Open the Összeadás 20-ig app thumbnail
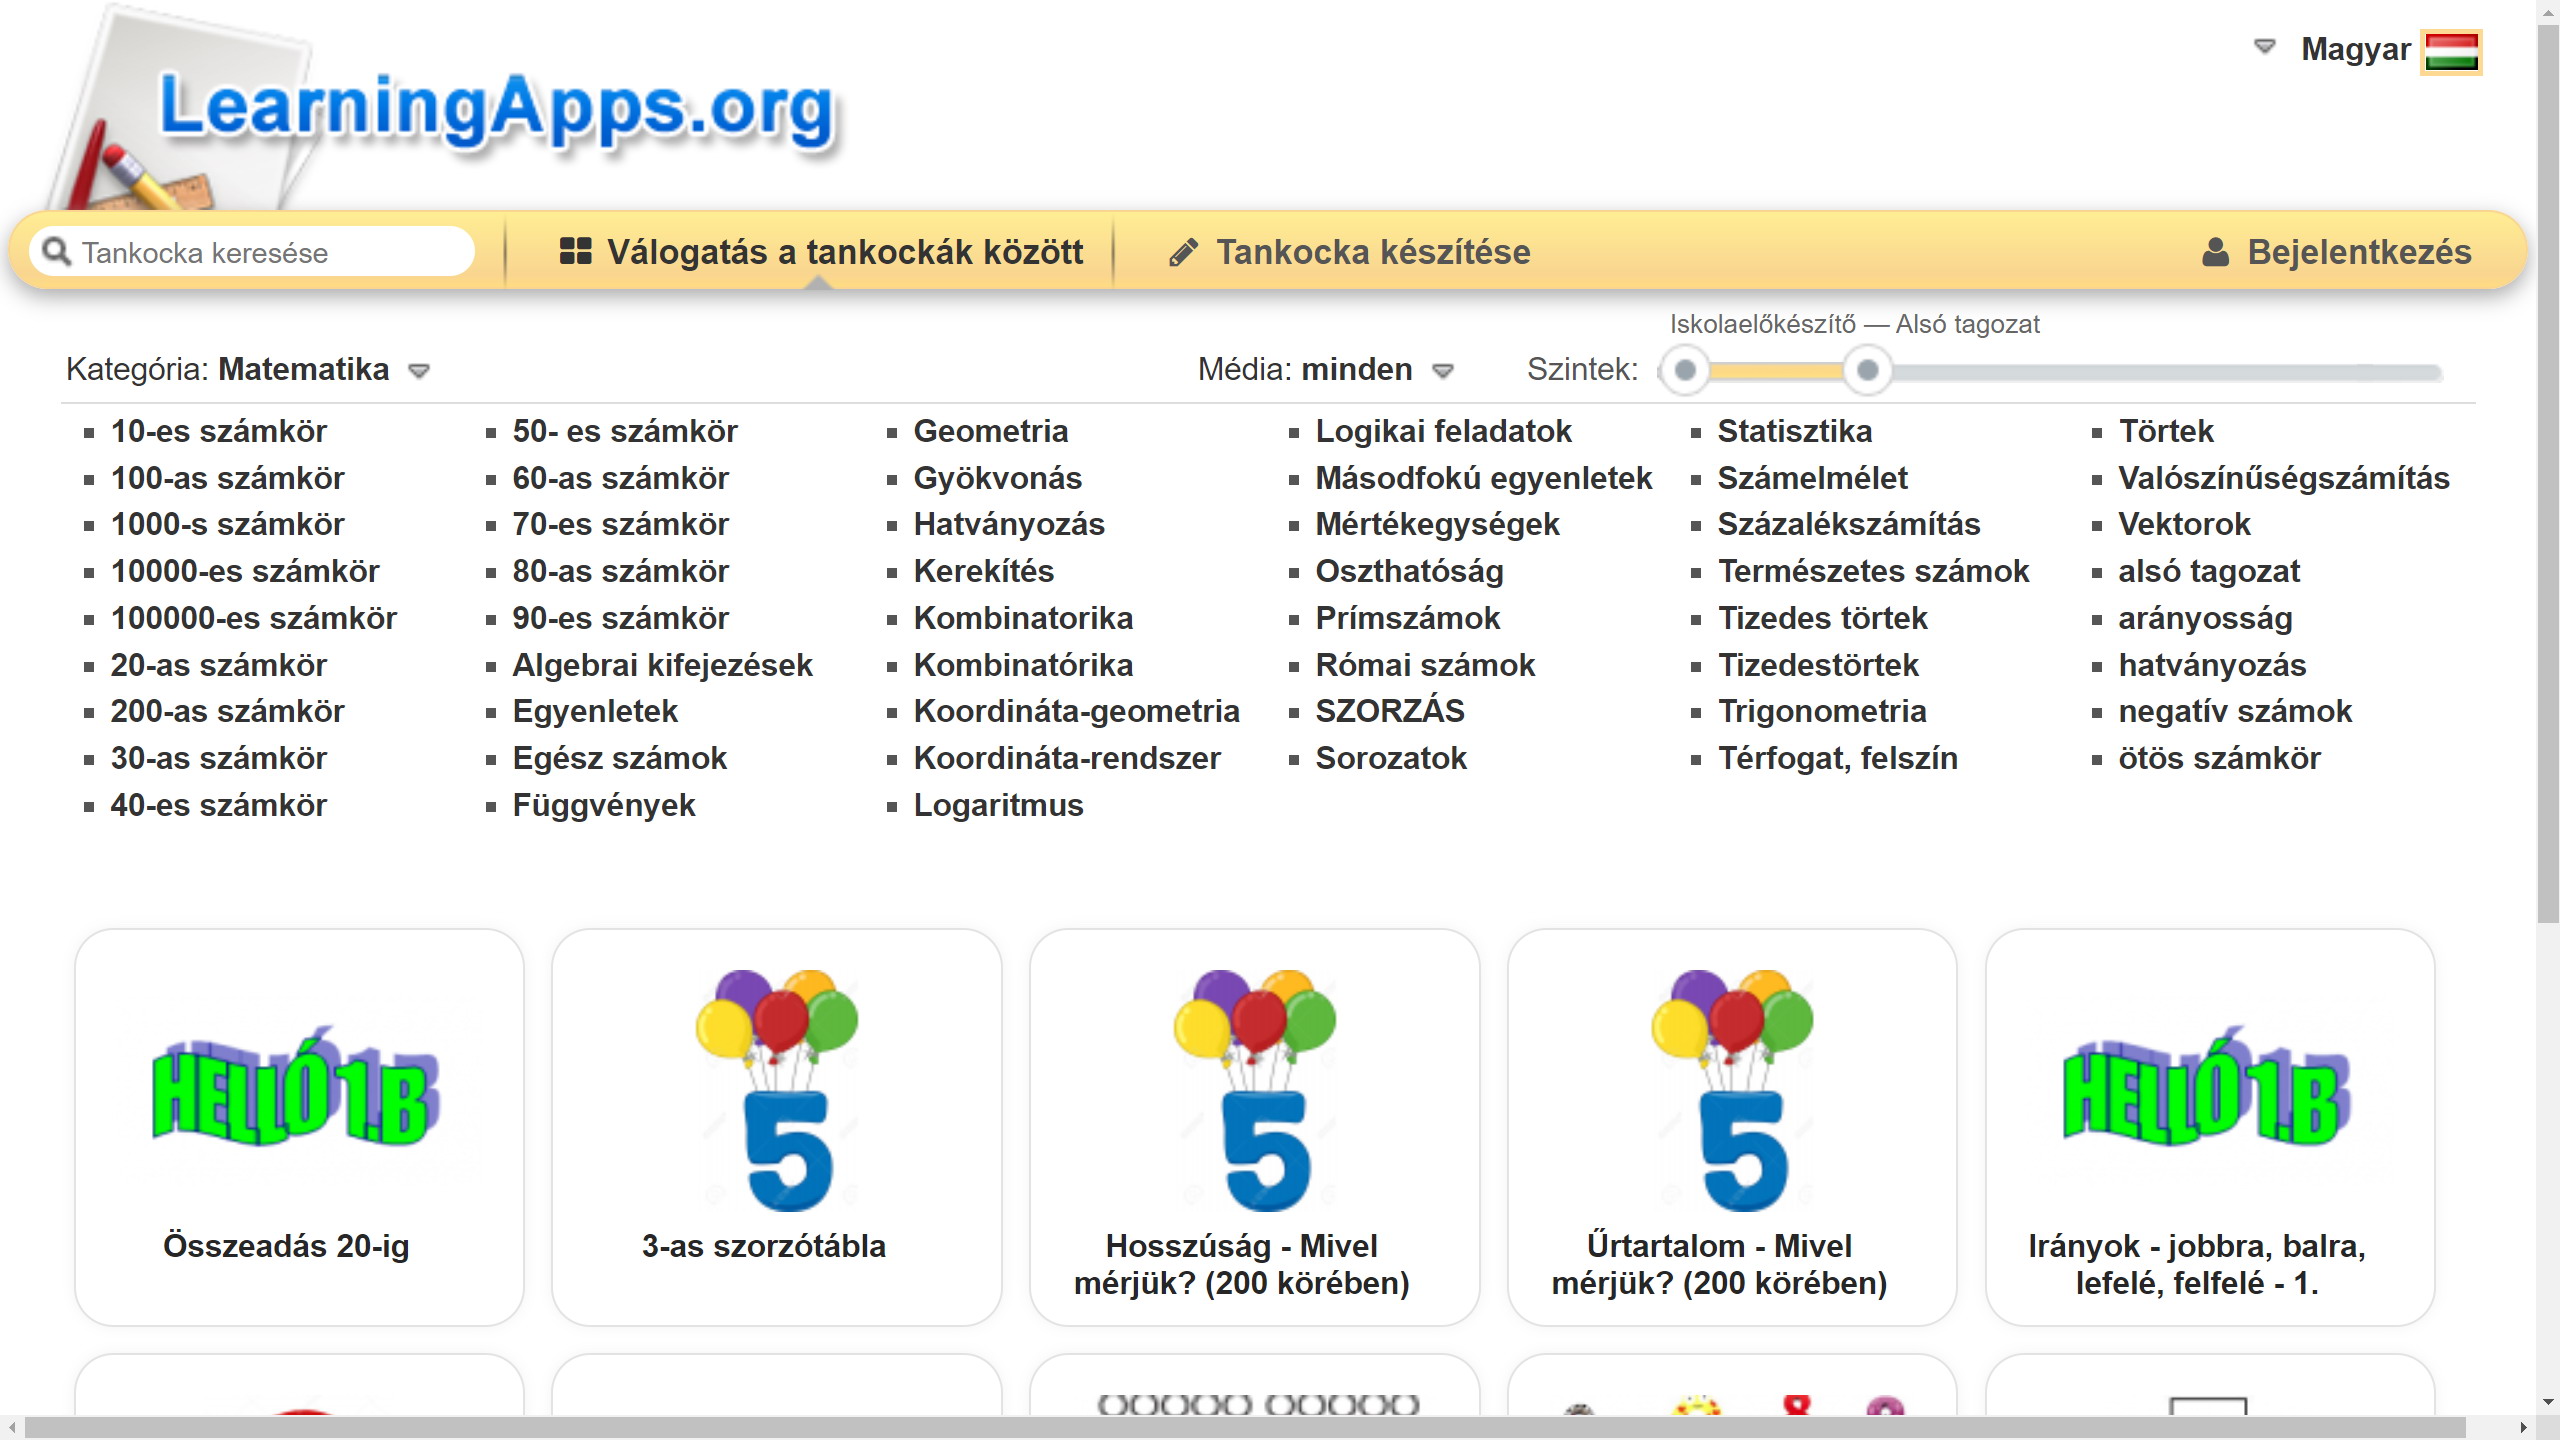2560x1440 pixels. 297,1120
